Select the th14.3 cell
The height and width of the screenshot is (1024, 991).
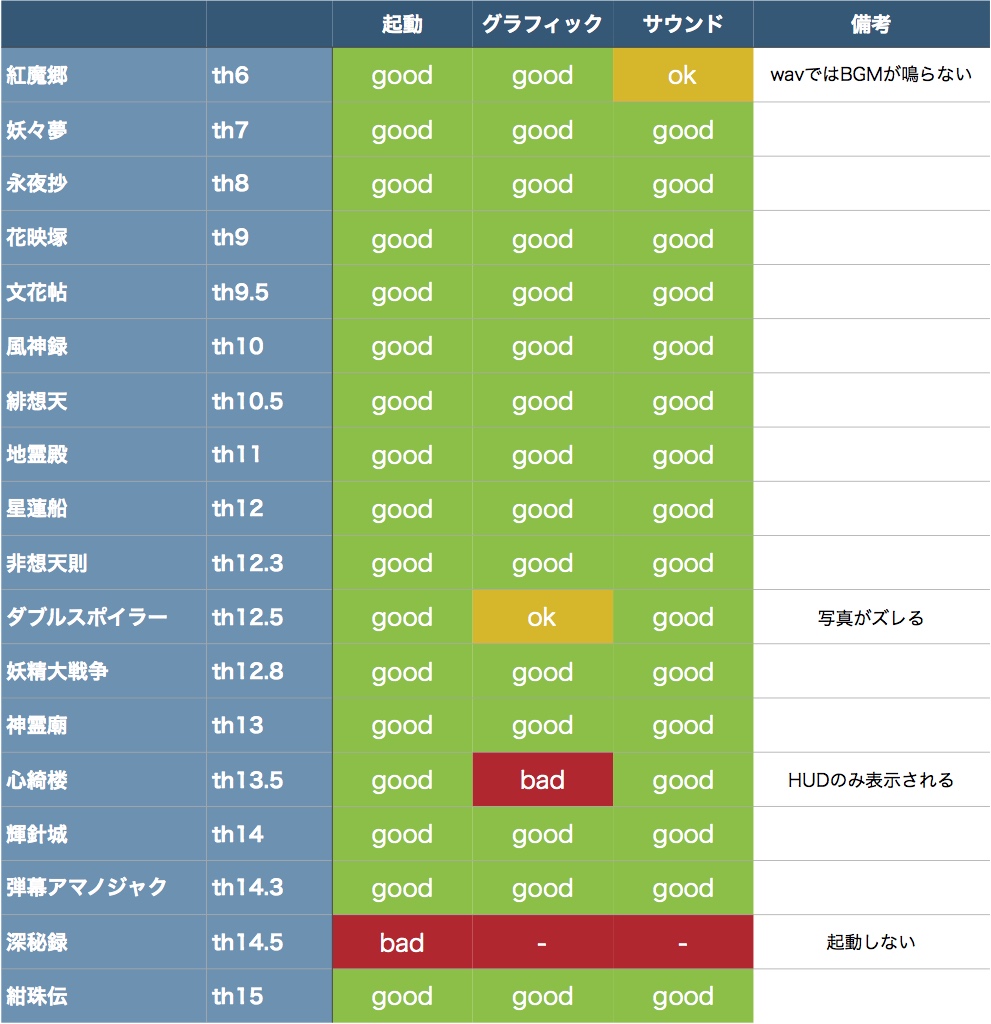coord(269,888)
